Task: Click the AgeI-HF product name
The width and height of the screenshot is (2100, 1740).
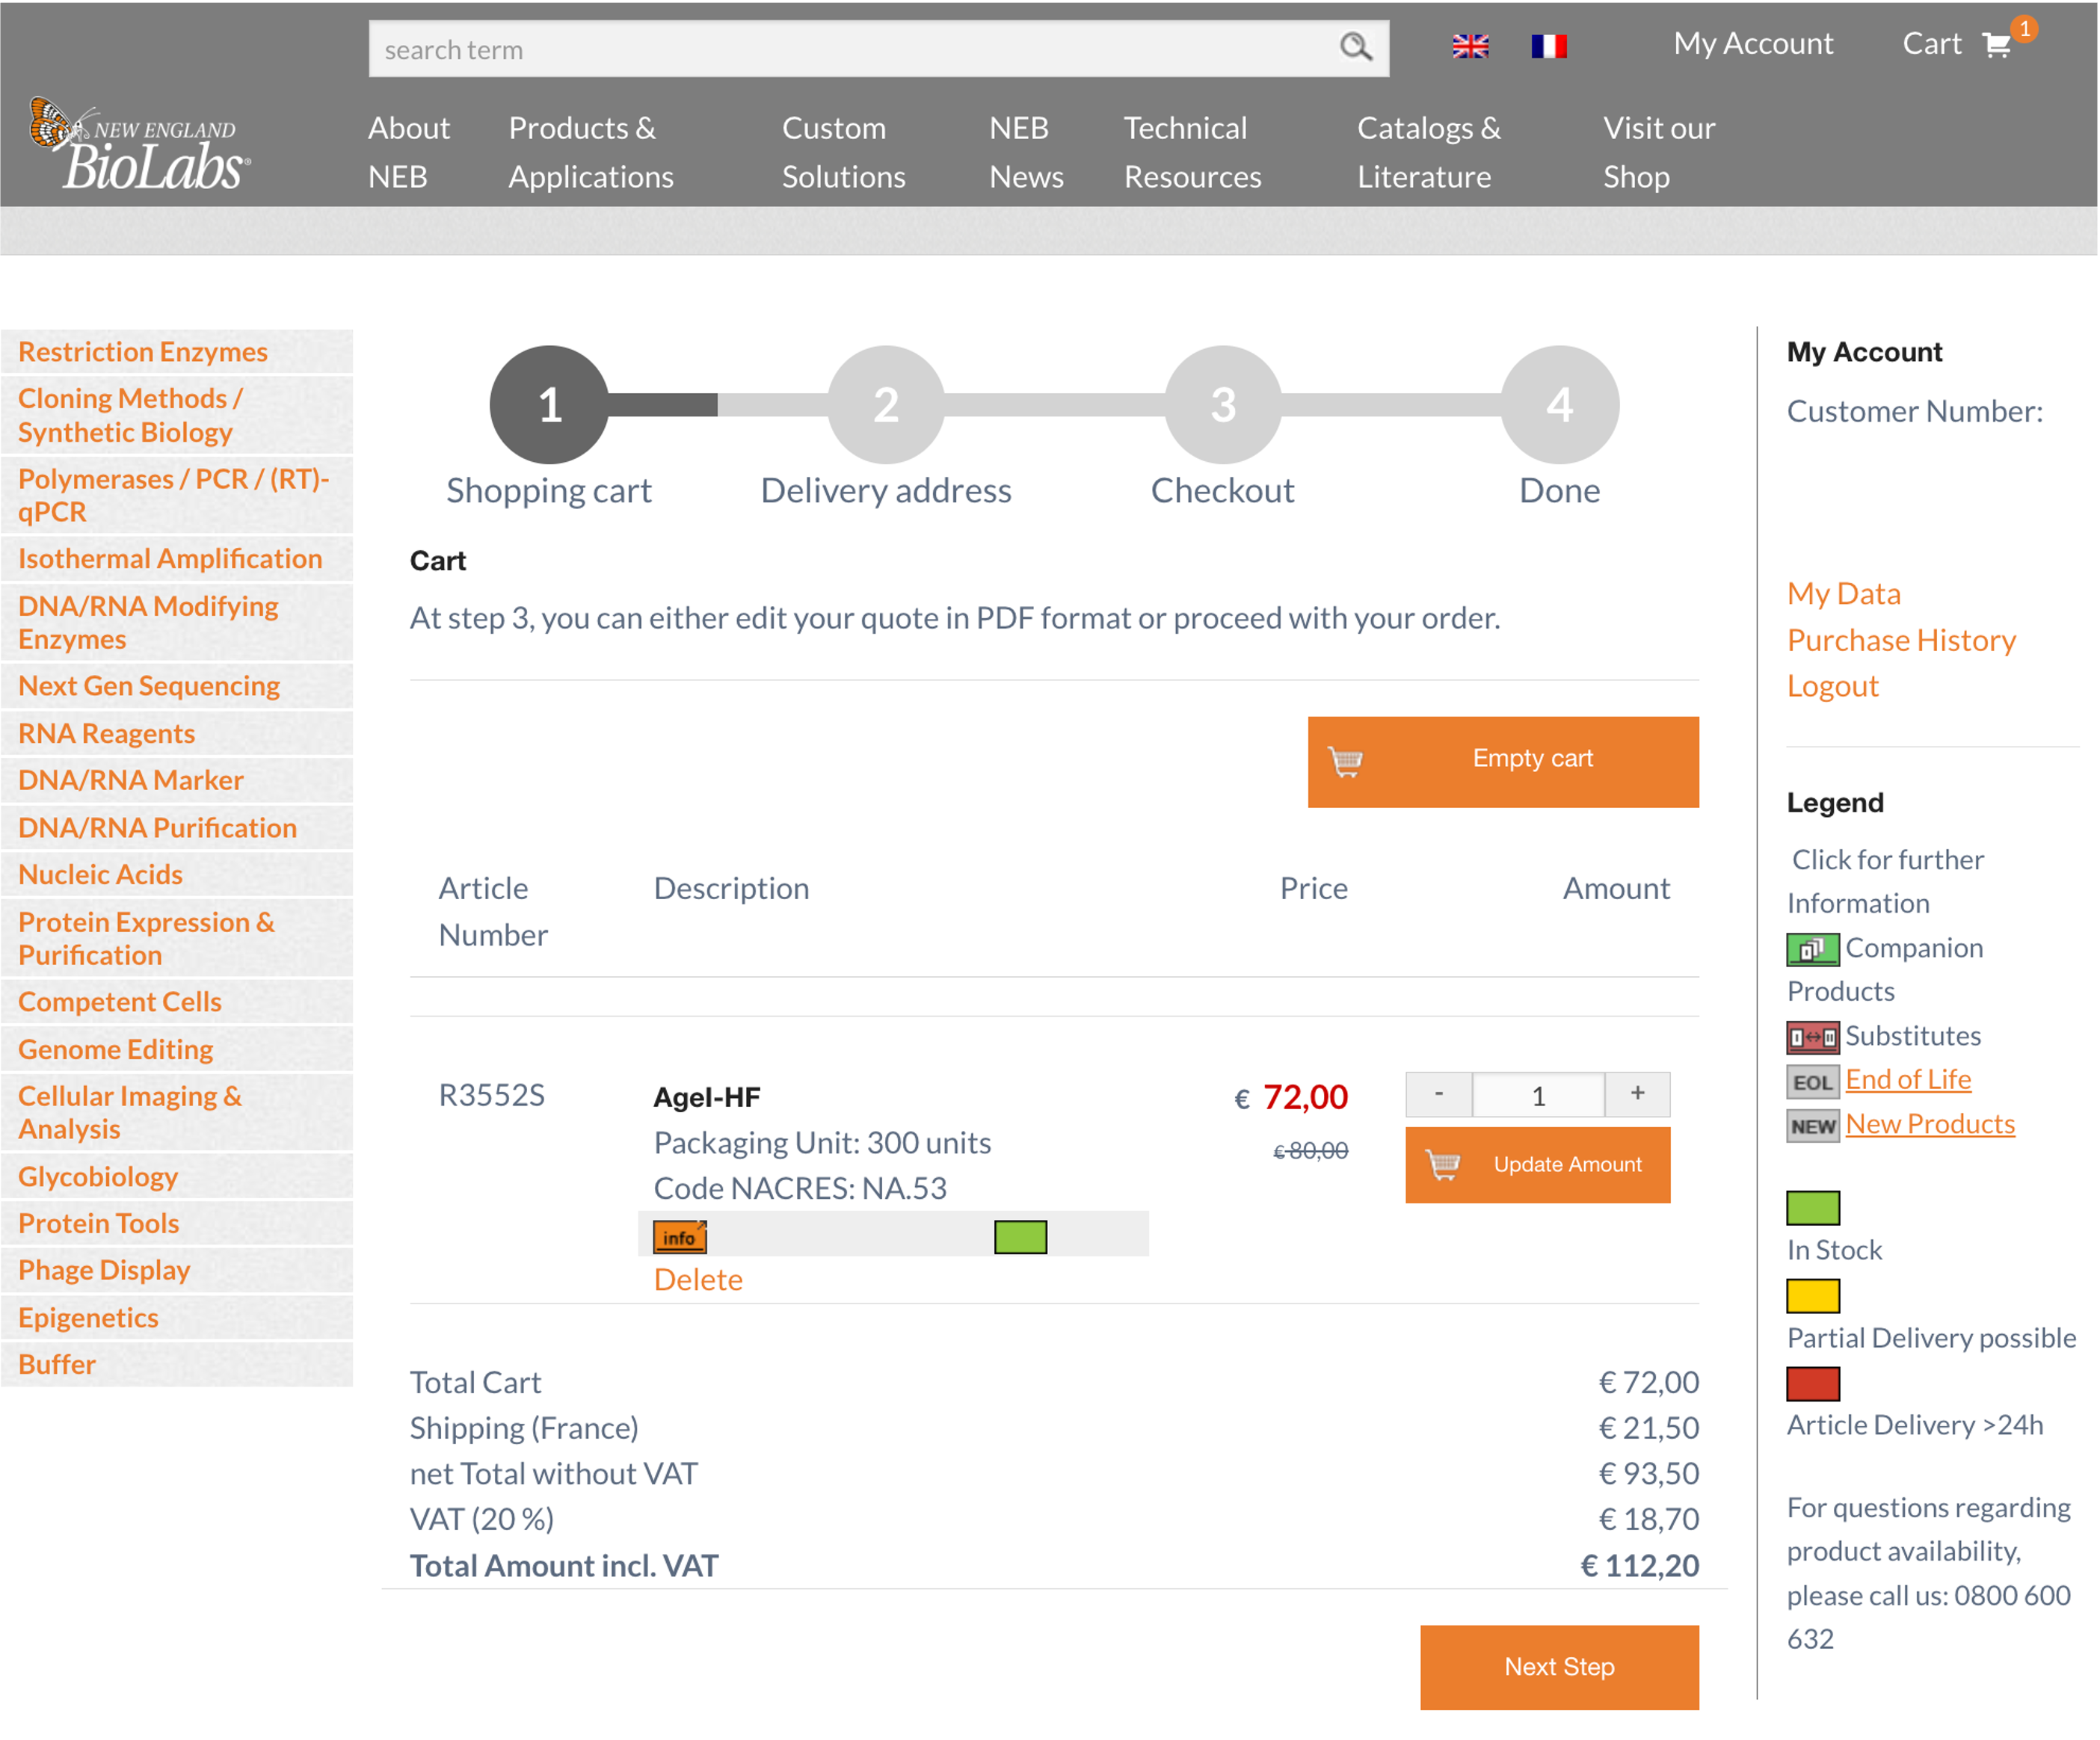Action: pos(707,1098)
